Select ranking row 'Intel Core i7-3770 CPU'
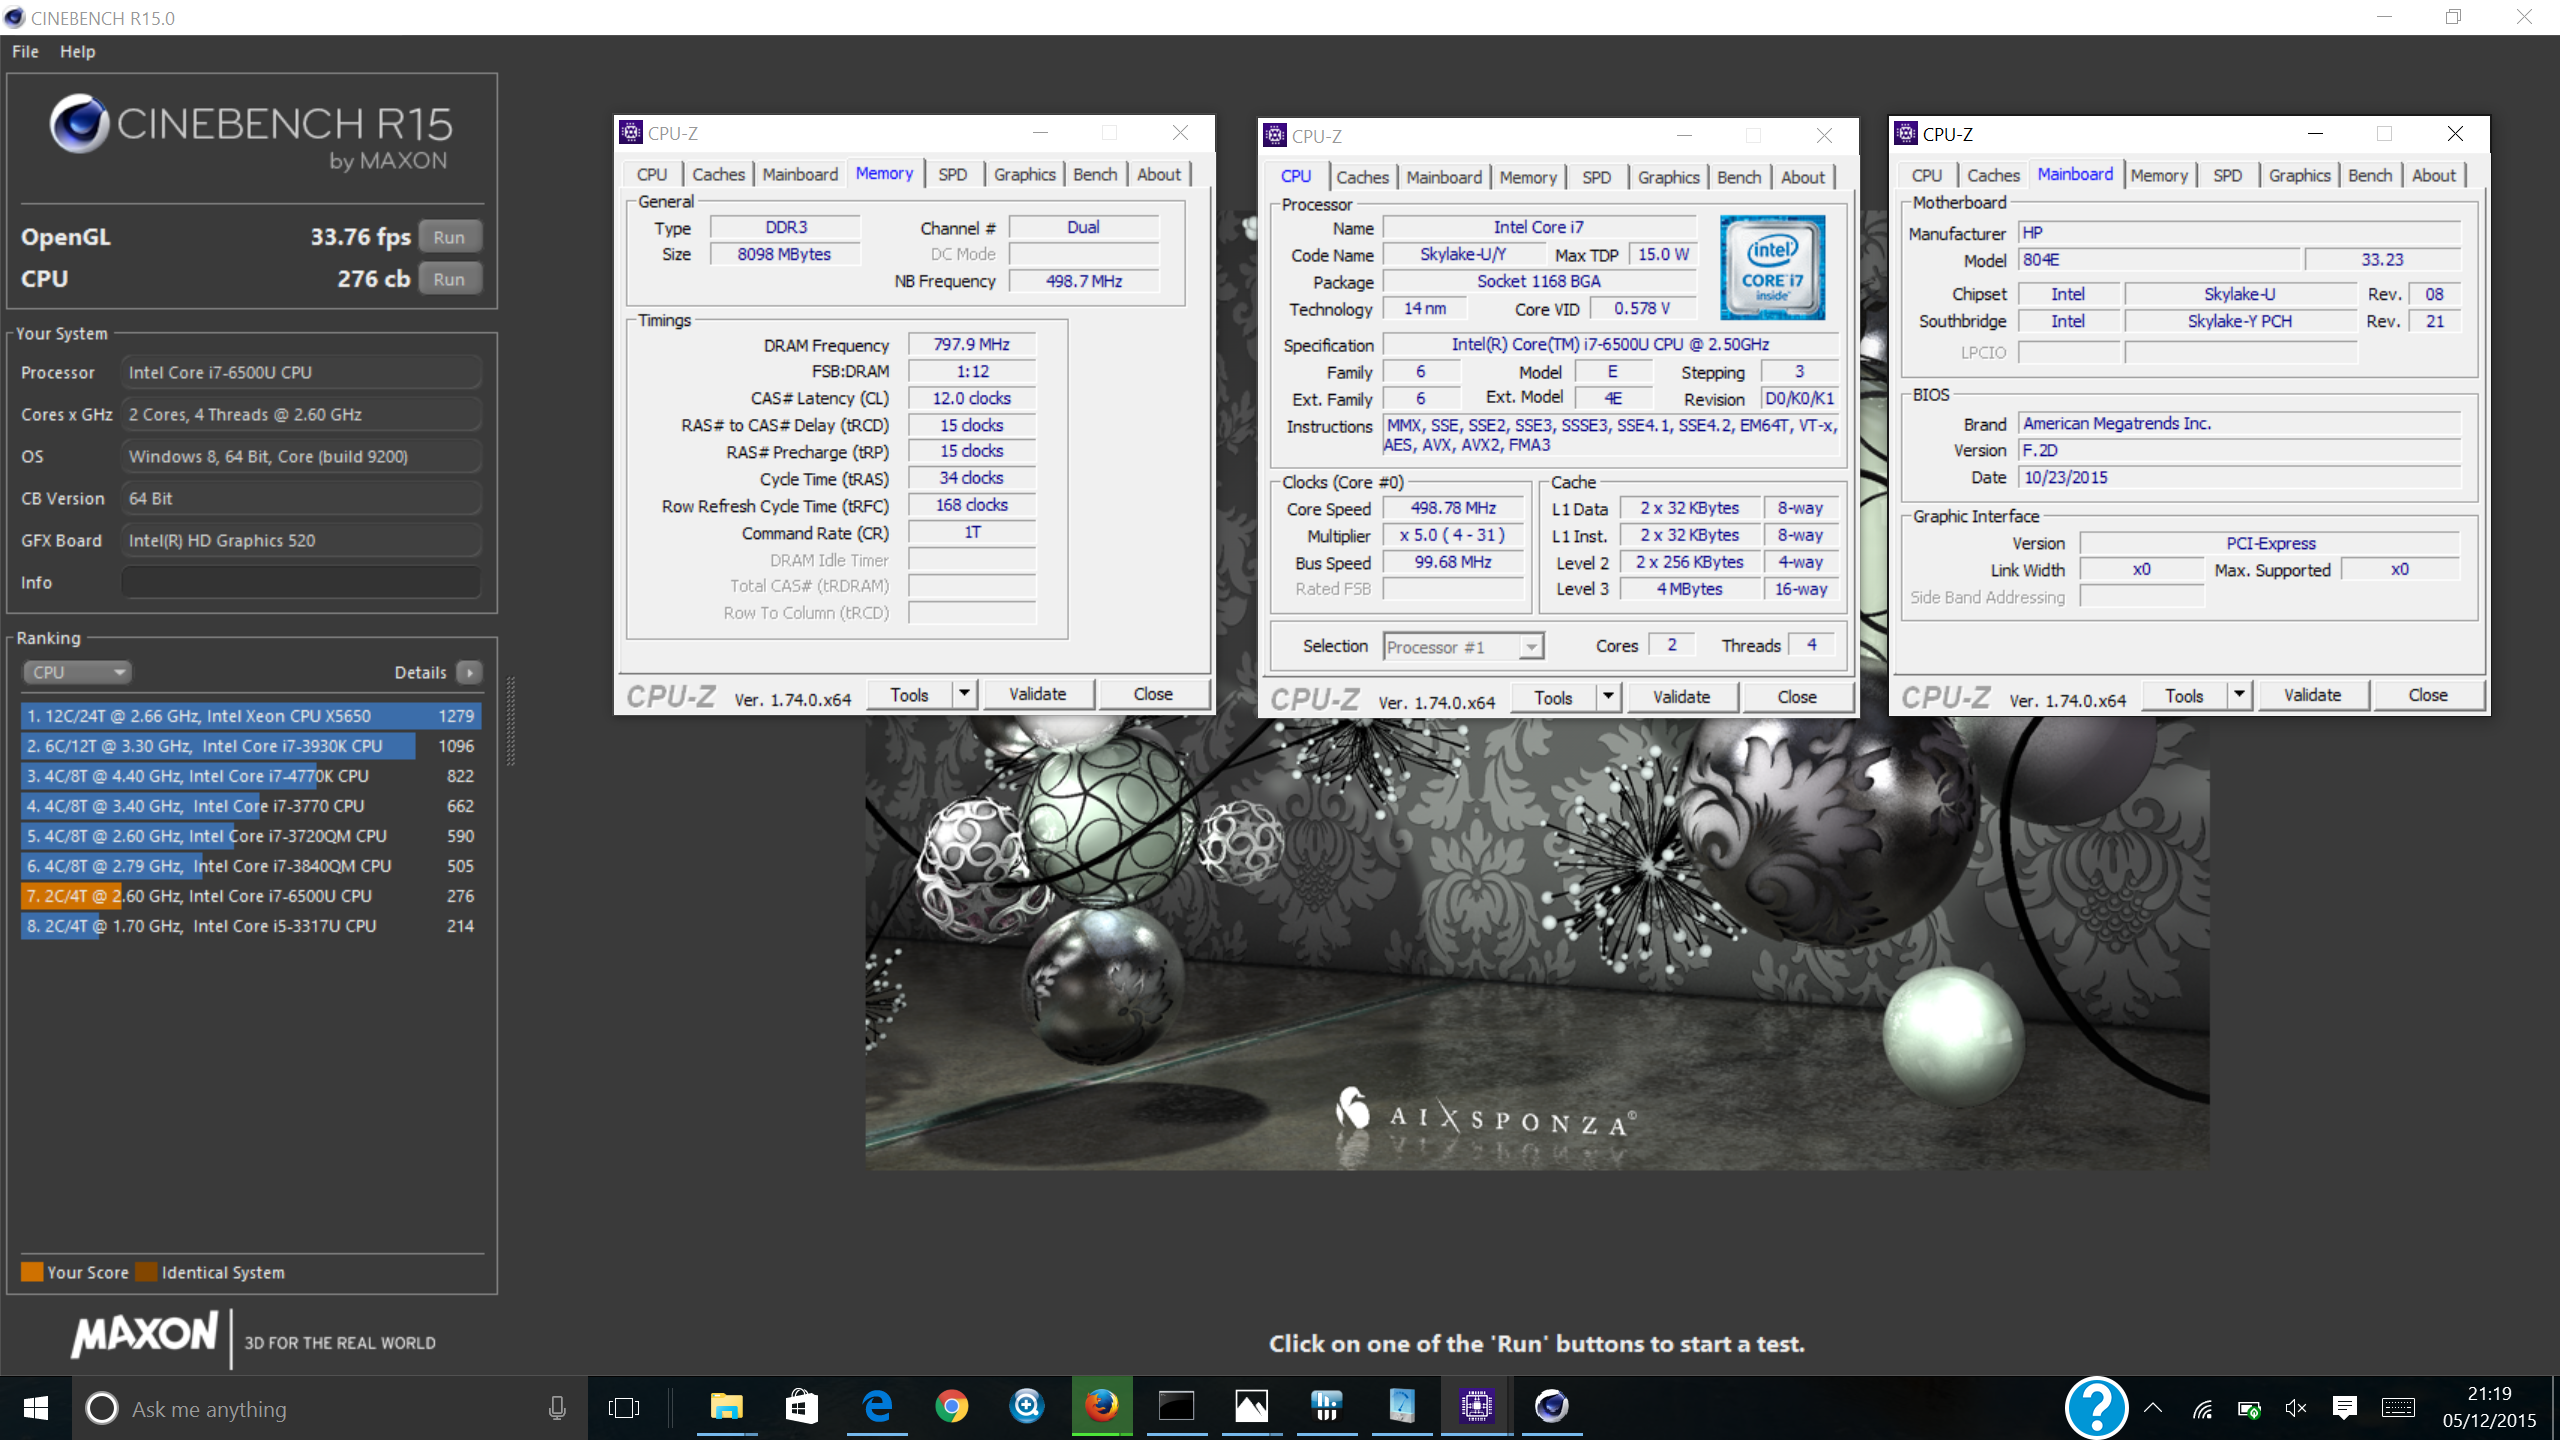This screenshot has width=2560, height=1440. (x=250, y=806)
